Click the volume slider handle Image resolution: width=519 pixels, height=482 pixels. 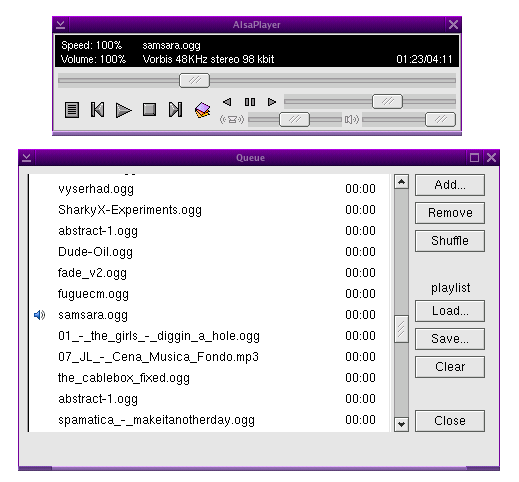pyautogui.click(x=440, y=119)
